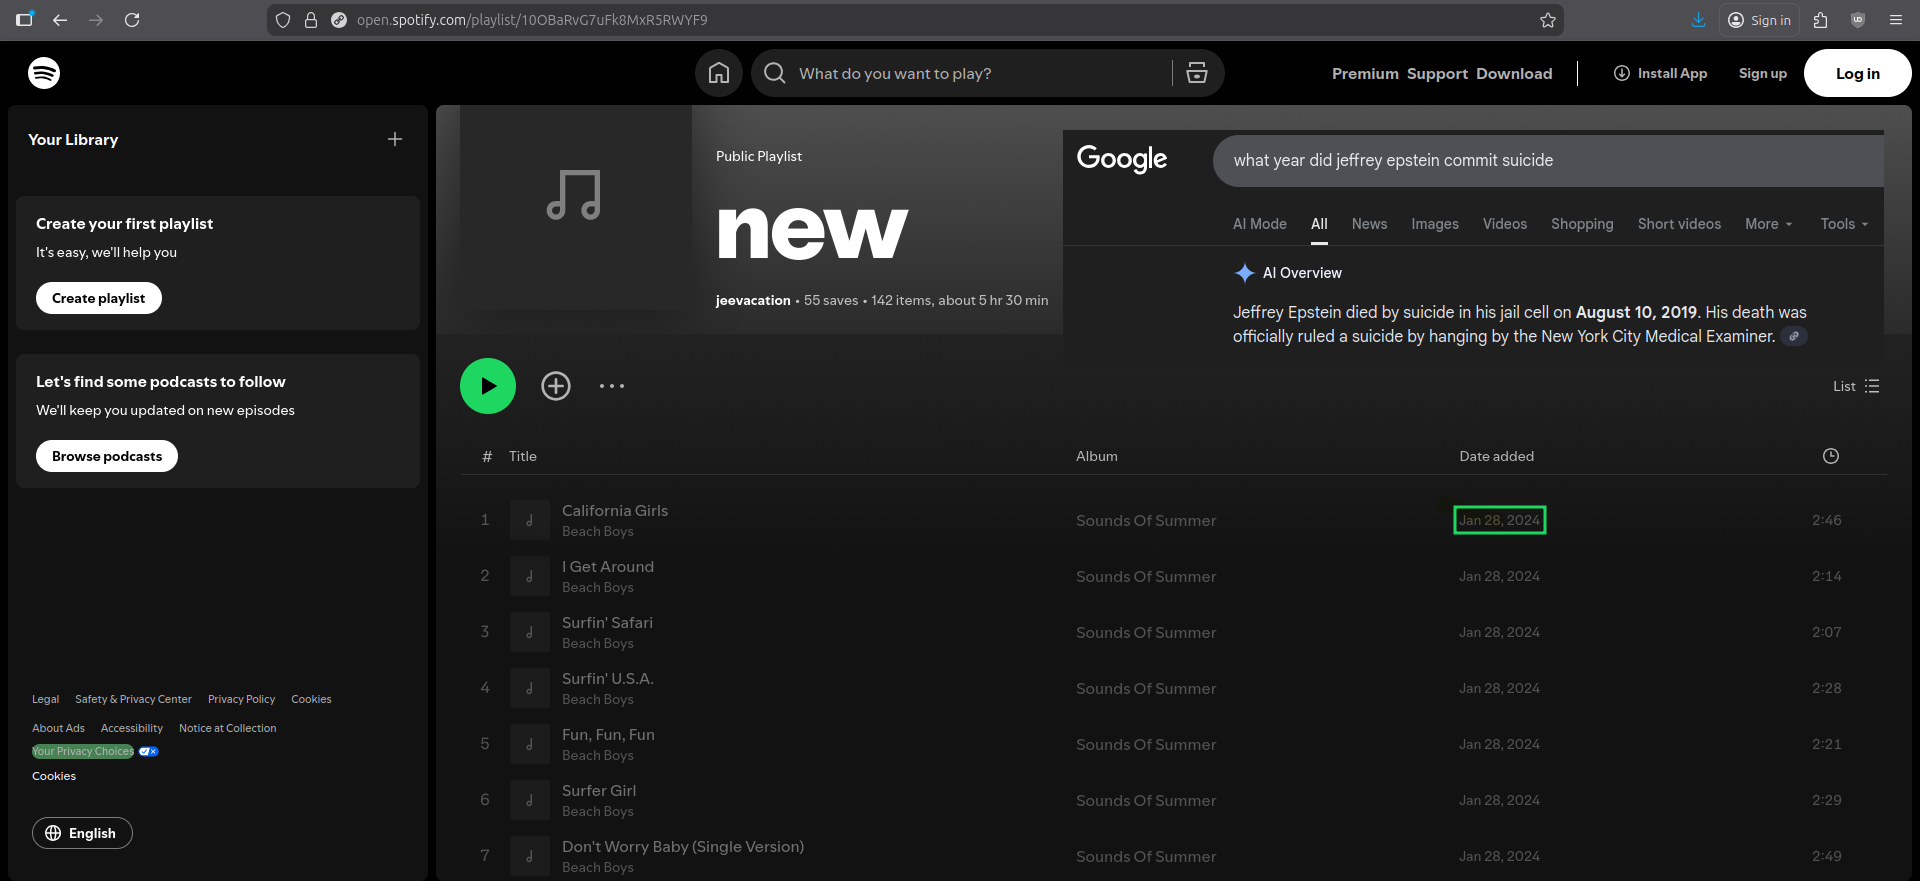Image resolution: width=1920 pixels, height=881 pixels.
Task: Click the browser back arrow
Action: [x=60, y=20]
